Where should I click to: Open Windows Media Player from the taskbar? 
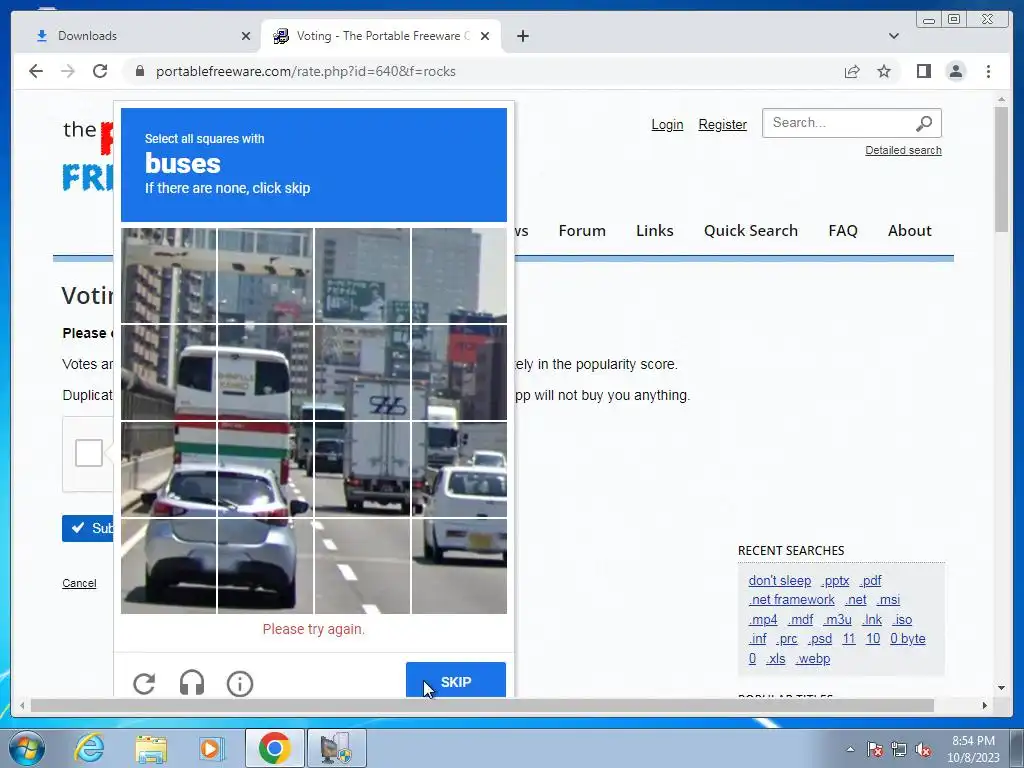[212, 748]
